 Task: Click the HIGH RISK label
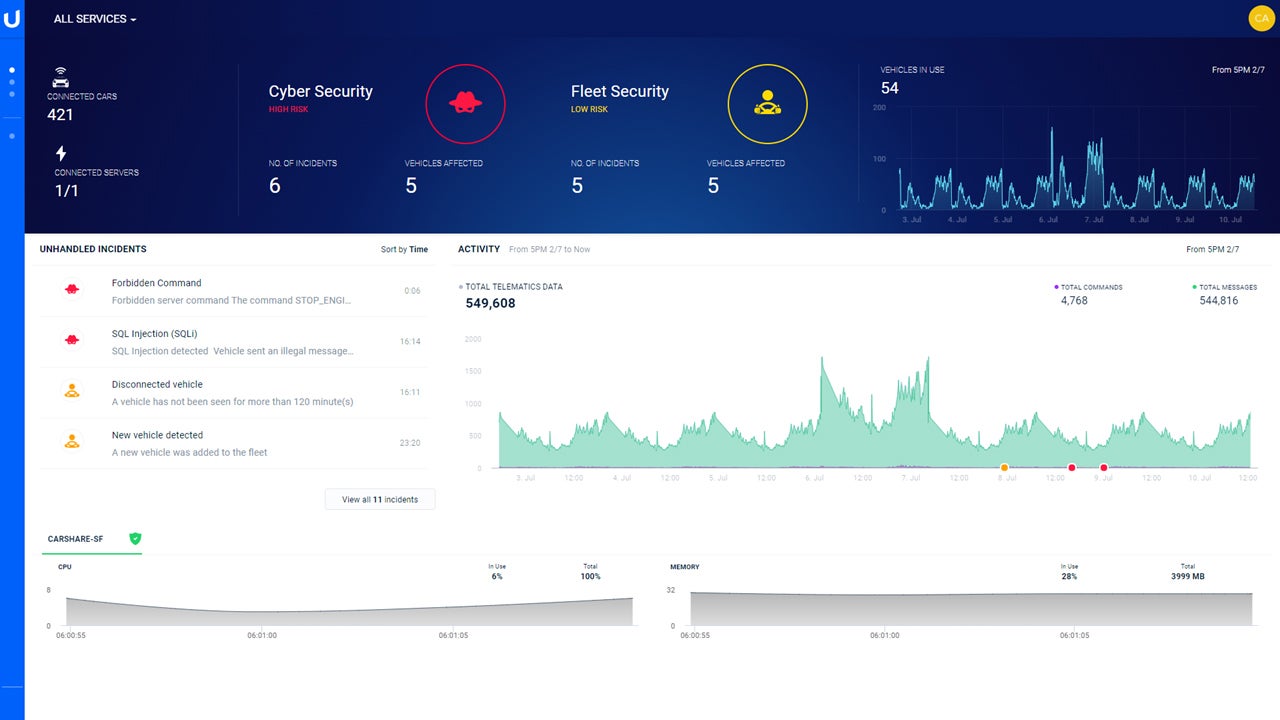click(x=288, y=110)
